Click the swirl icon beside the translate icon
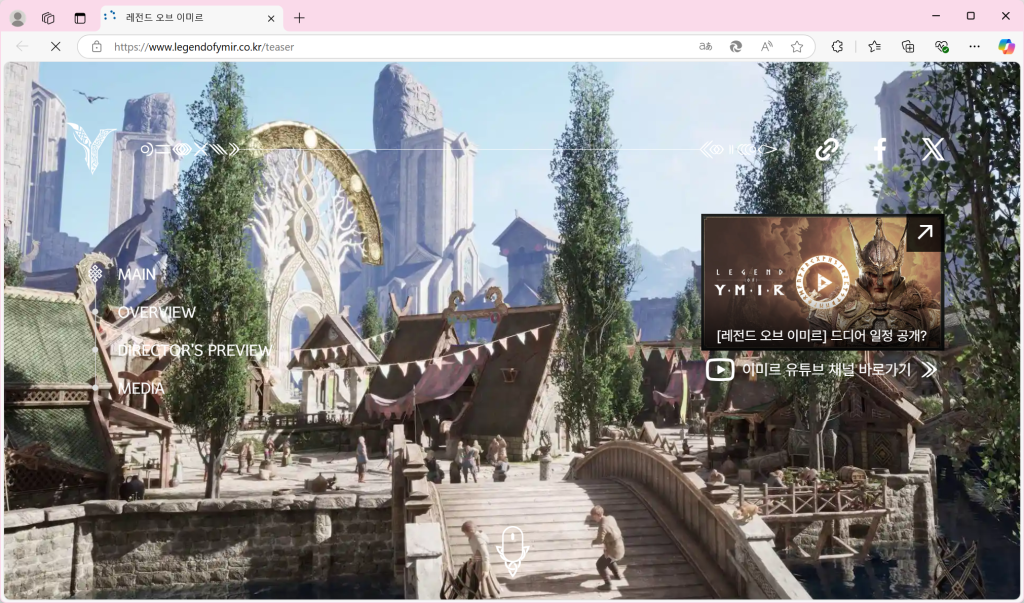Viewport: 1024px width, 603px height. (736, 46)
